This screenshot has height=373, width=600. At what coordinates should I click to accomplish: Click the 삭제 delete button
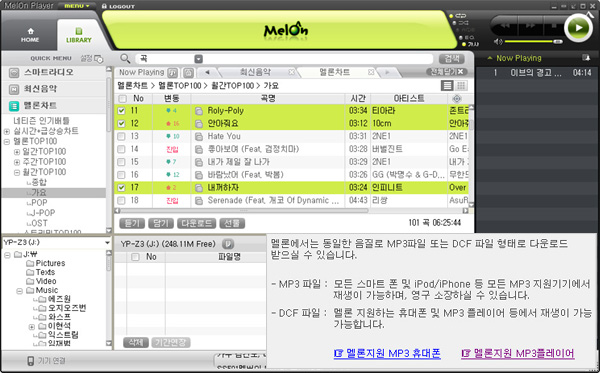click(136, 342)
